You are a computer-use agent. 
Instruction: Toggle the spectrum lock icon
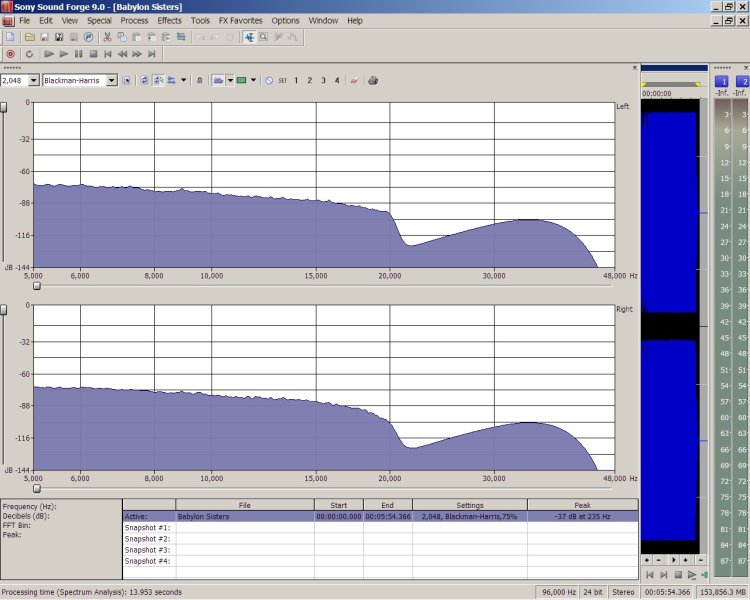199,80
